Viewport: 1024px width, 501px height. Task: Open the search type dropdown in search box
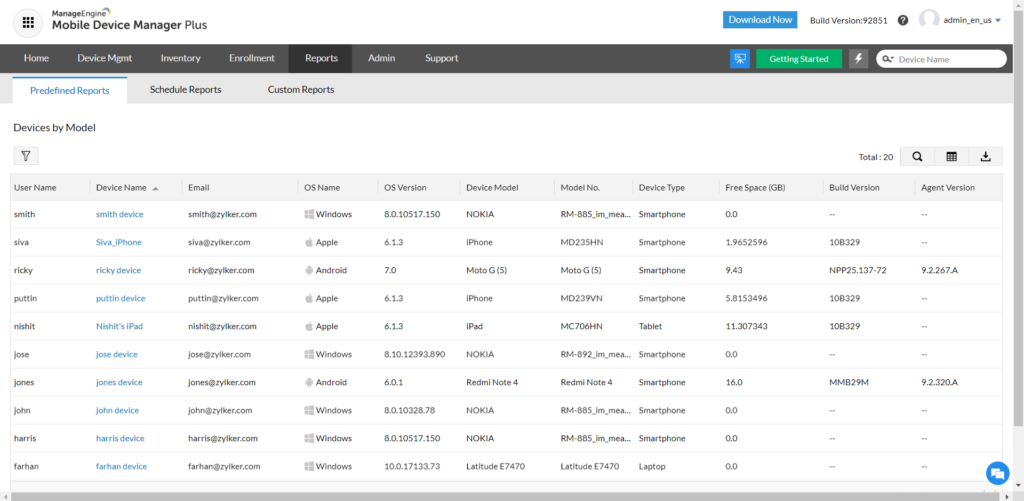pyautogui.click(x=888, y=59)
